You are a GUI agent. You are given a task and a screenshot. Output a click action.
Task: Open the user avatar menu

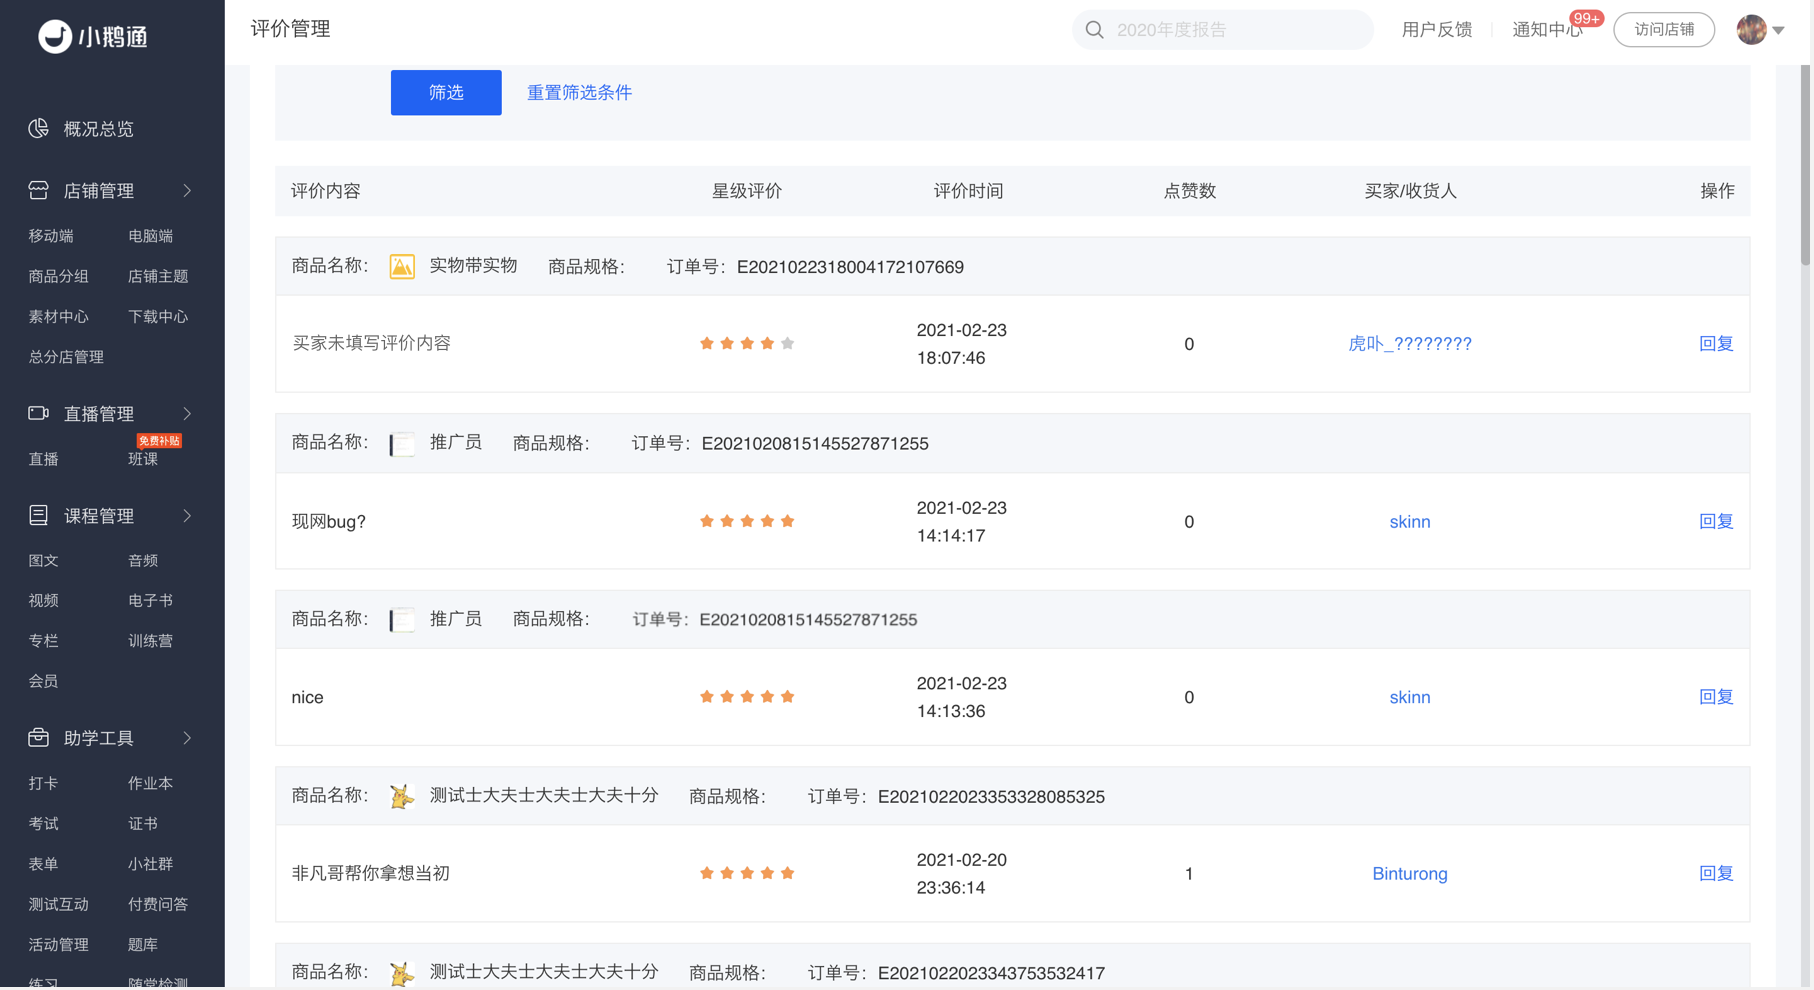(1751, 30)
